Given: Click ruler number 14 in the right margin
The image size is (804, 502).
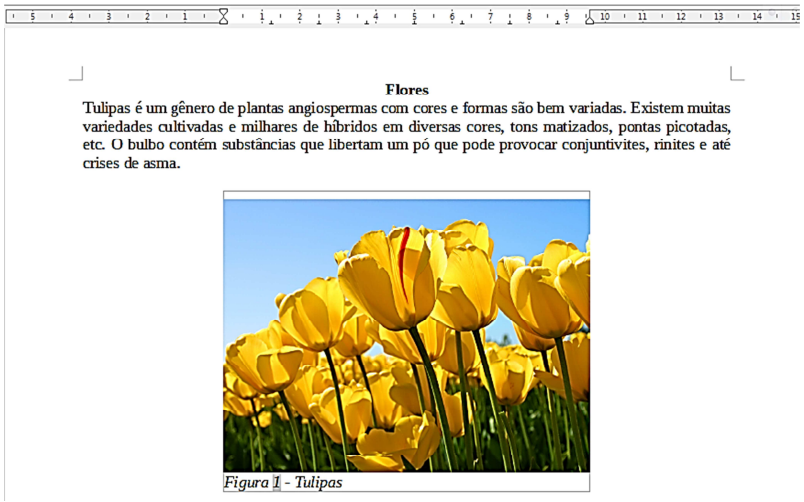Looking at the screenshot, I should (756, 17).
